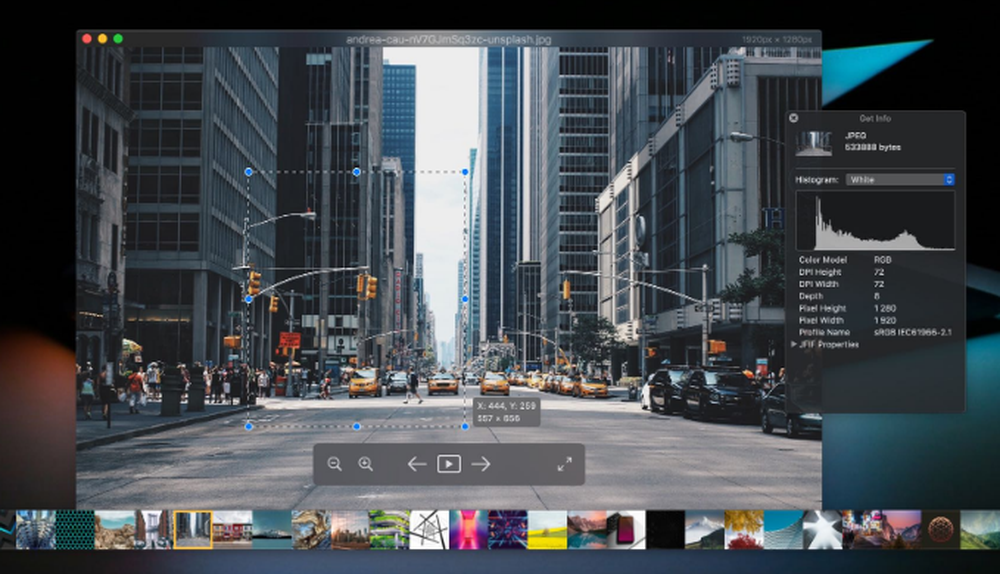Image resolution: width=1000 pixels, height=574 pixels.
Task: Click the 533888 bytes file size text
Action: (x=872, y=147)
